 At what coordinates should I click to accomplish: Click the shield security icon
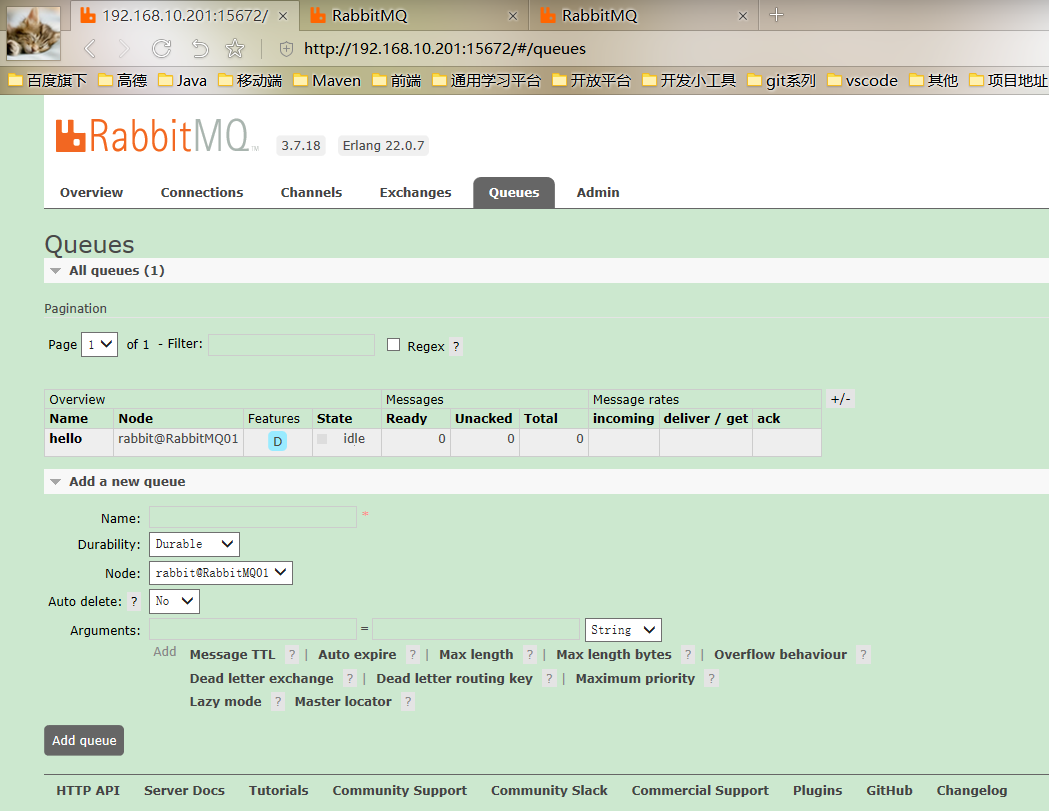pyautogui.click(x=286, y=49)
